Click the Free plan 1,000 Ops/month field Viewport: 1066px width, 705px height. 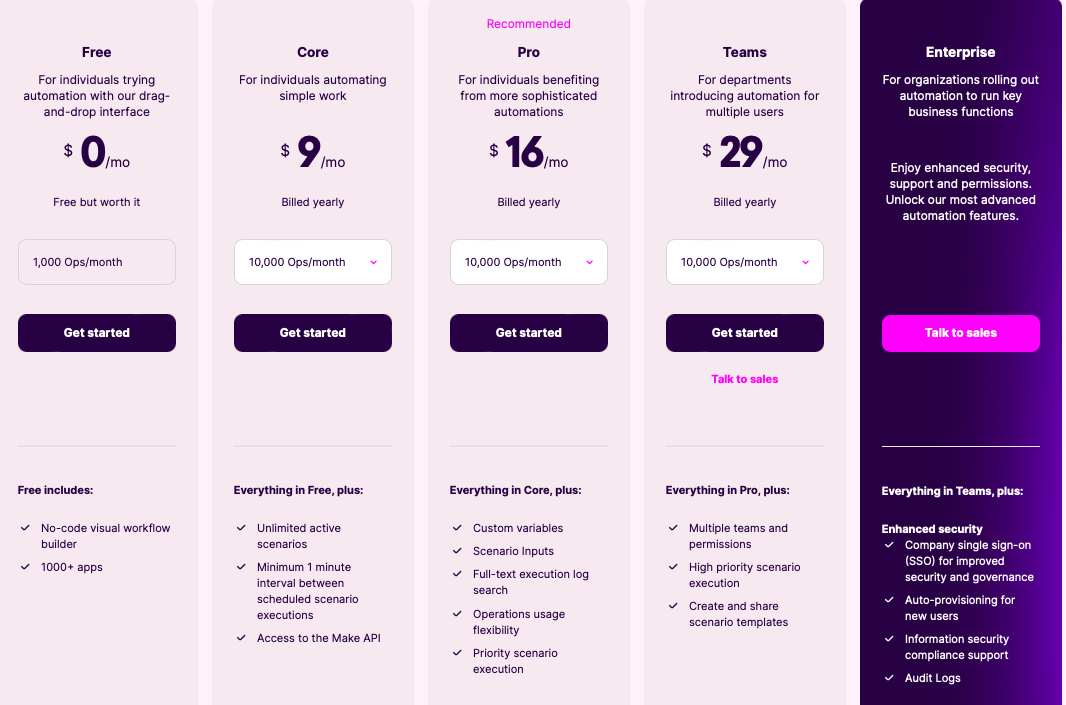(x=97, y=262)
